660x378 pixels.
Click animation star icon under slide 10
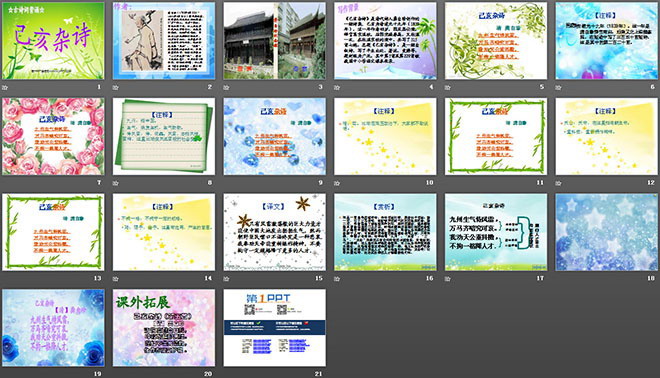coord(337,183)
